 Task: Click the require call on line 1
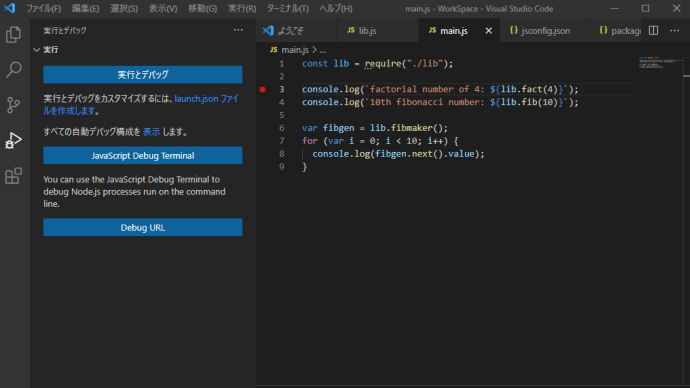click(383, 64)
